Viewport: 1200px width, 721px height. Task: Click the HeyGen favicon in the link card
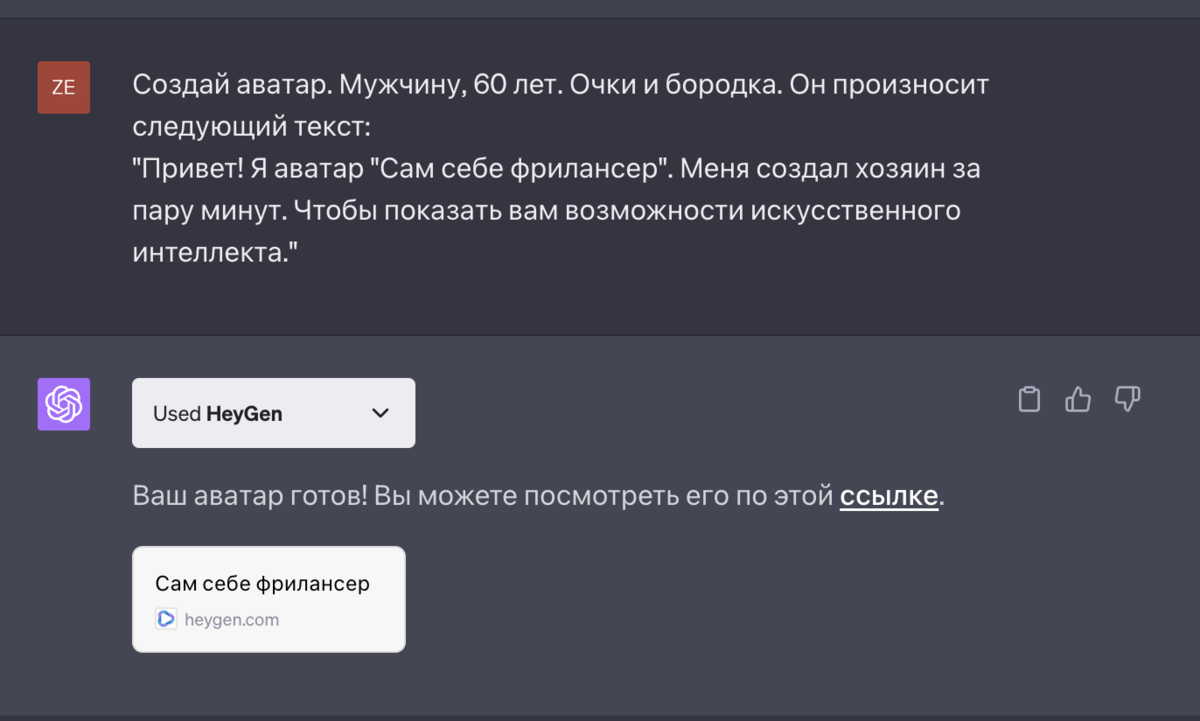165,618
